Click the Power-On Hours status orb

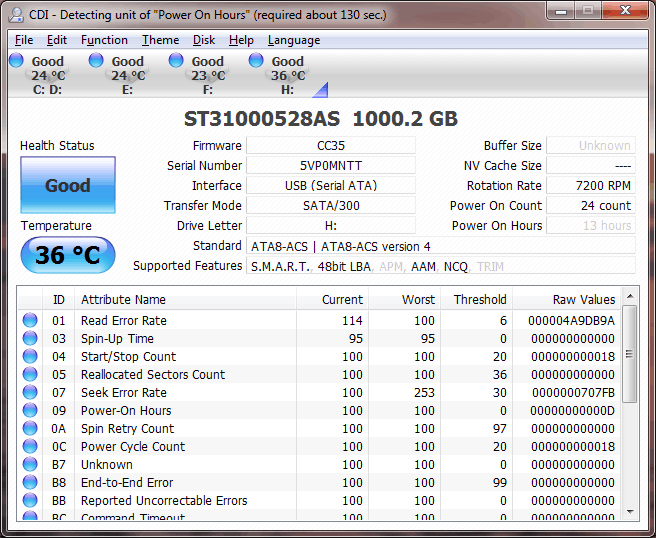(x=30, y=410)
